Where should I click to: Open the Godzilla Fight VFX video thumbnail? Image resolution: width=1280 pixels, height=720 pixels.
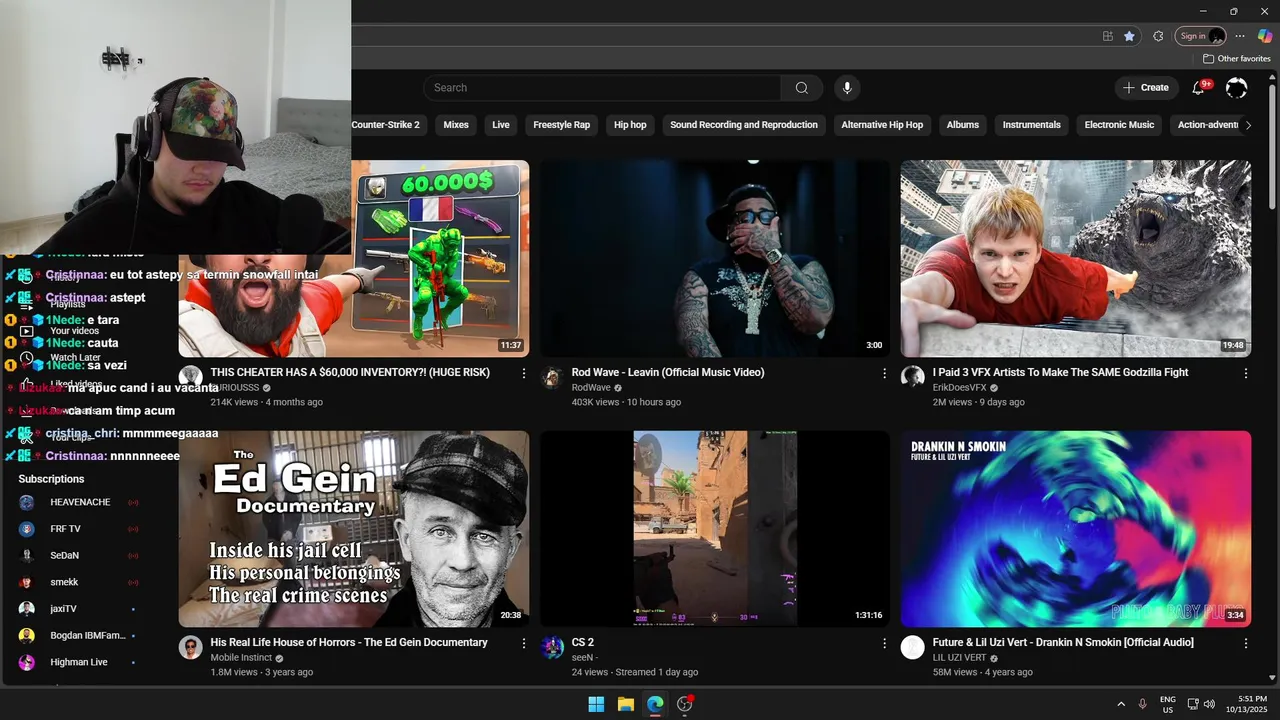[1075, 258]
